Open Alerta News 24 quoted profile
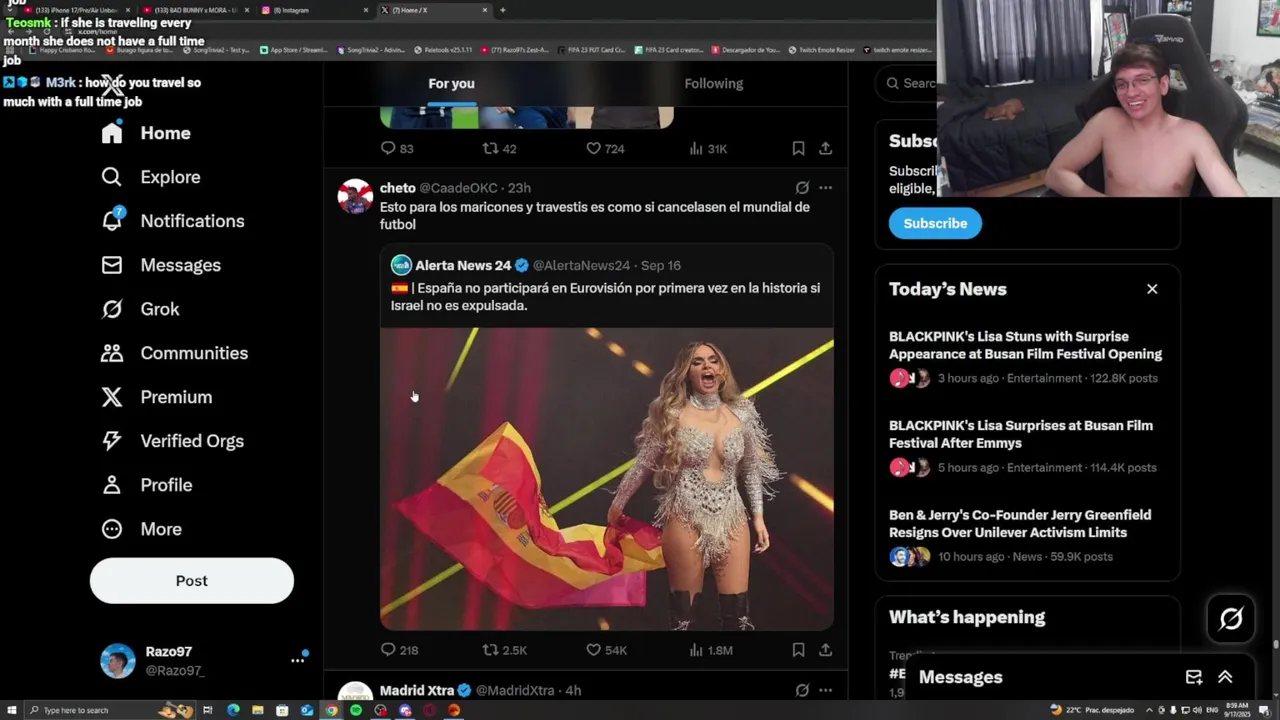Image resolution: width=1280 pixels, height=720 pixels. tap(463, 265)
